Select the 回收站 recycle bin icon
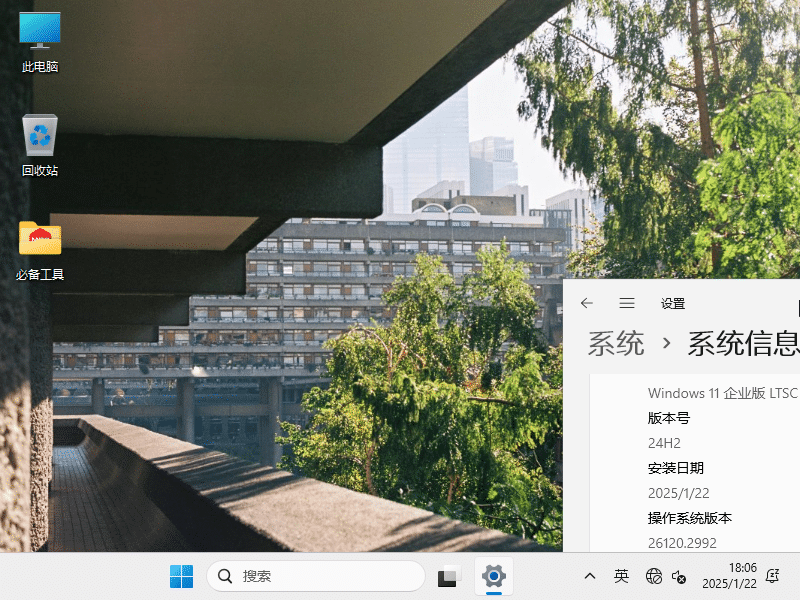 pos(40,146)
